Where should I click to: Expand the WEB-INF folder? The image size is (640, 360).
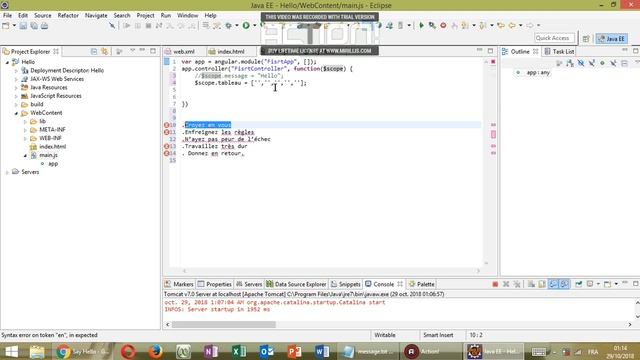coord(25,138)
